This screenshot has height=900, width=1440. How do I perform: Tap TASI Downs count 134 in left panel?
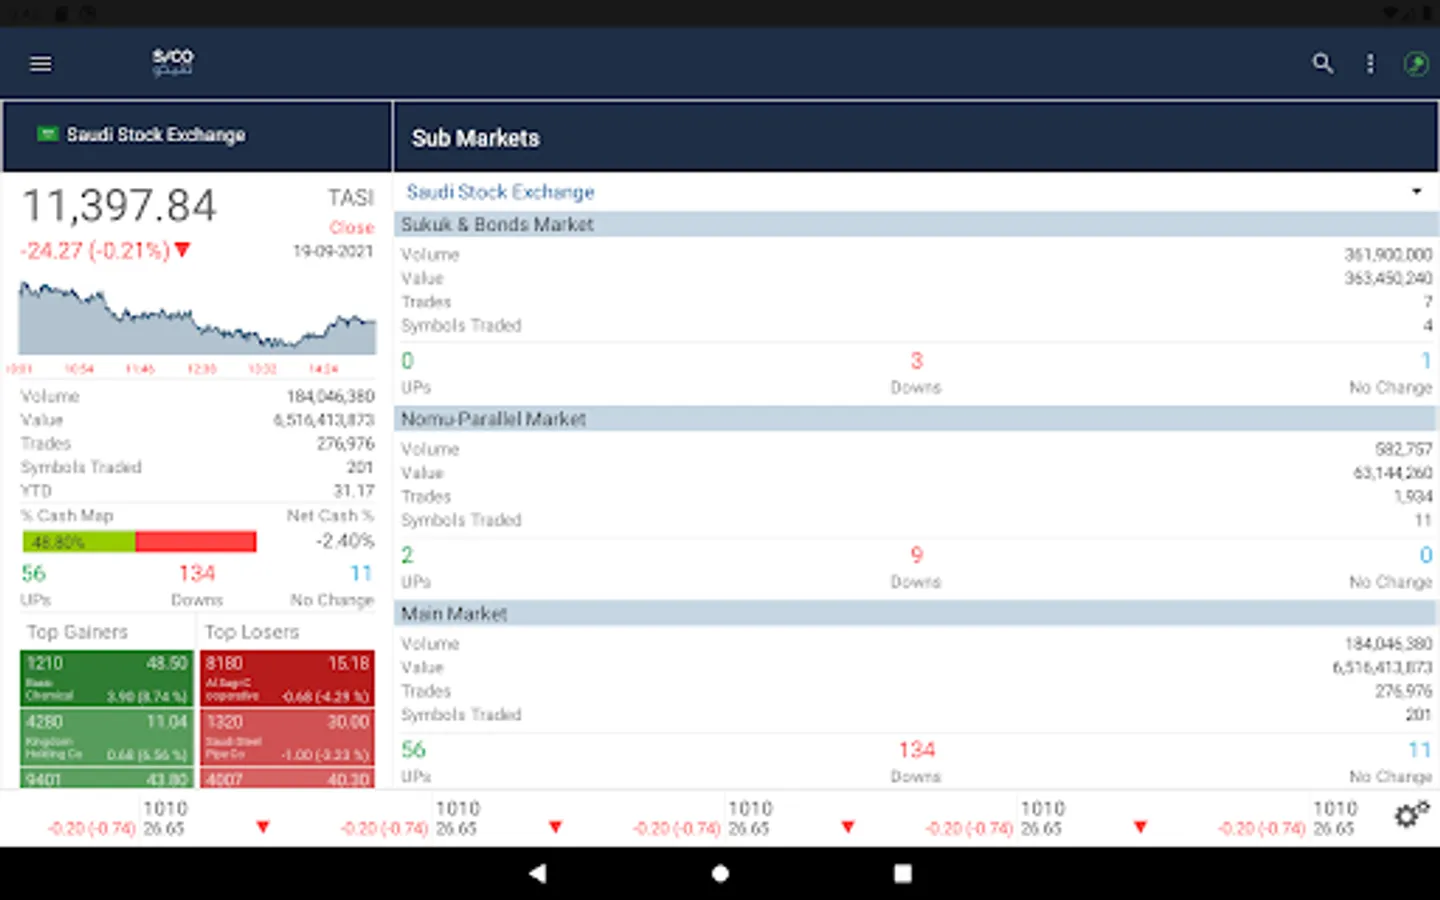[x=197, y=573]
